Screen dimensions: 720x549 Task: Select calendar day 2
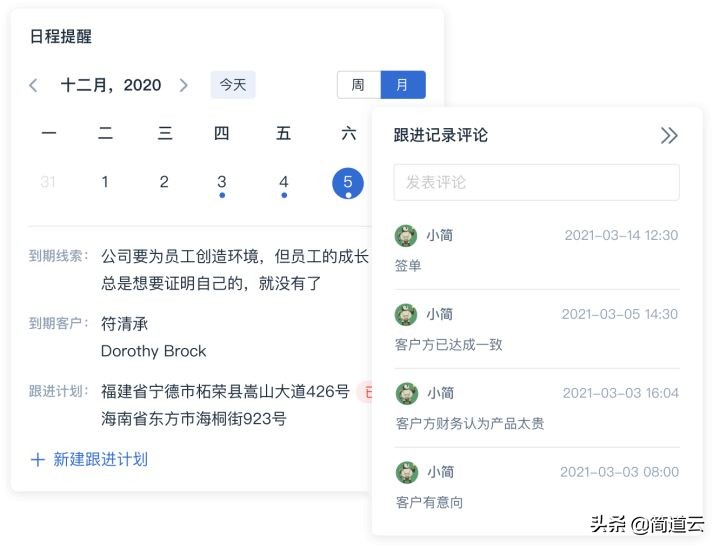click(164, 182)
